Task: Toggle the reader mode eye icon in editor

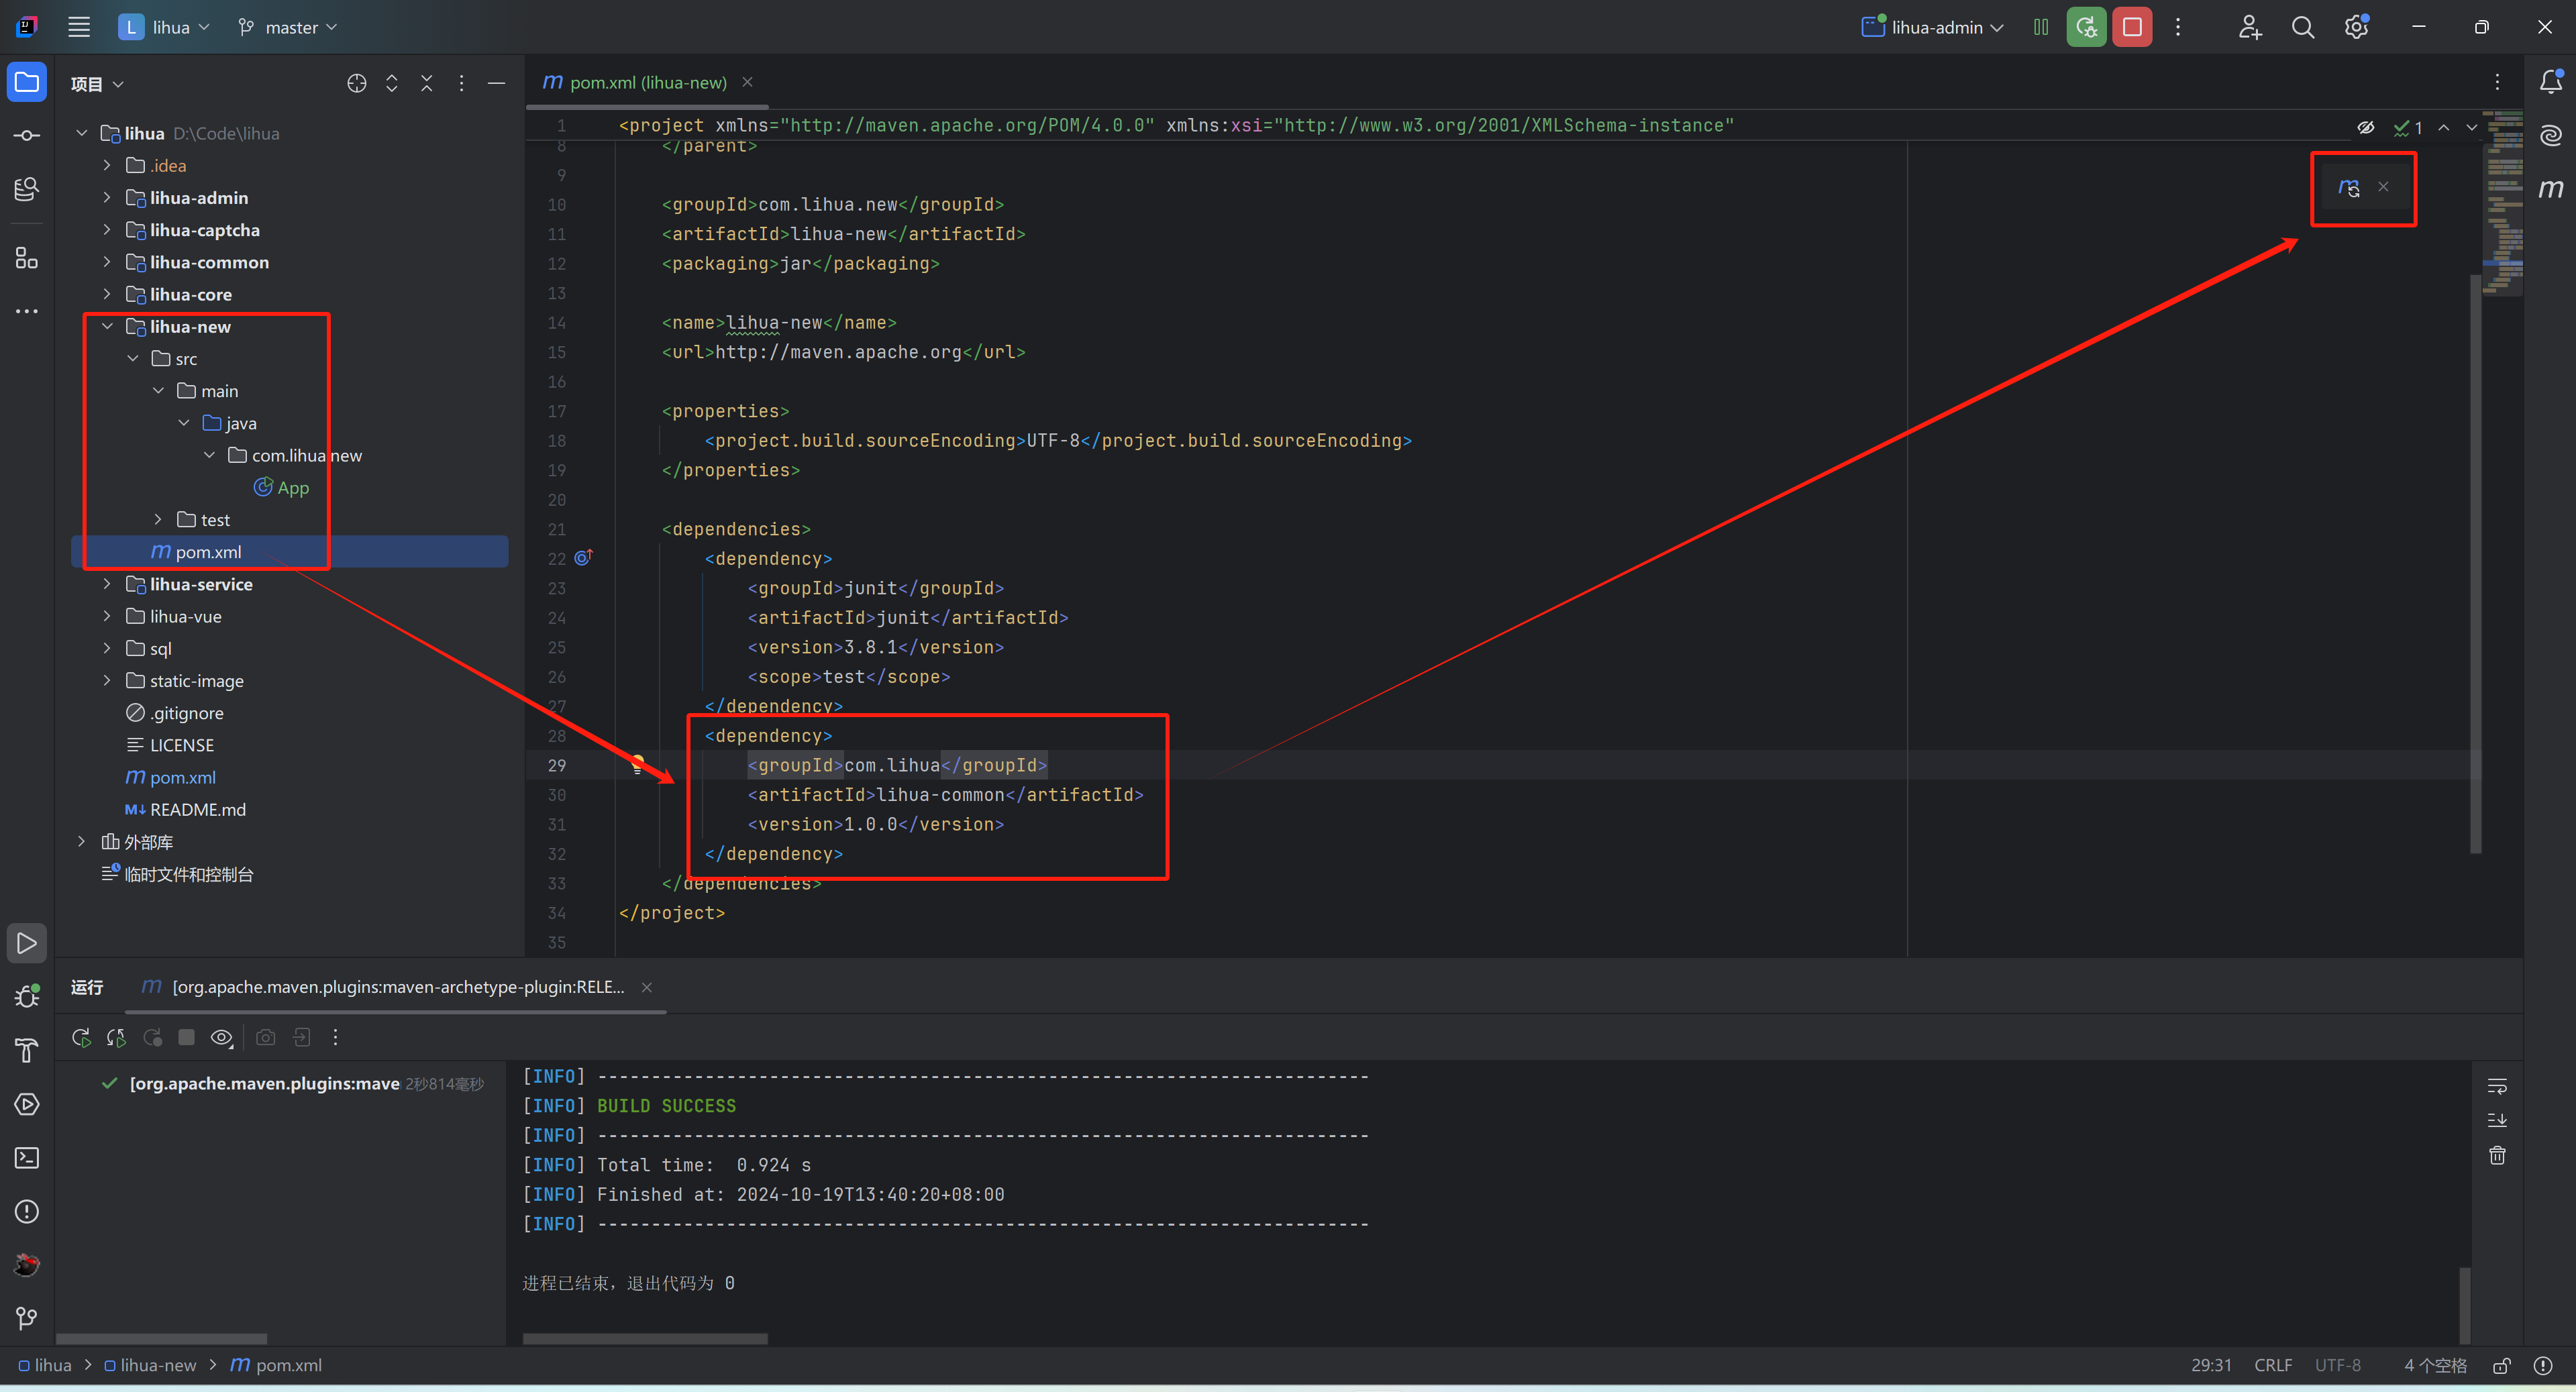Action: pos(2365,127)
